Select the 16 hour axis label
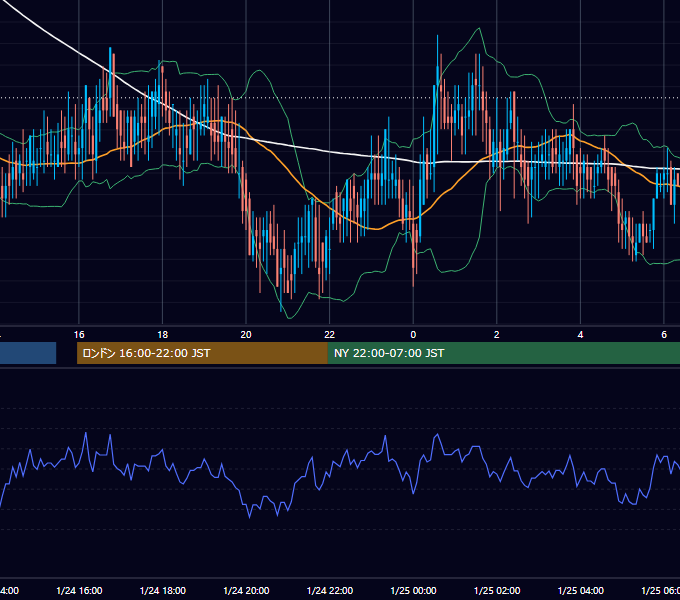This screenshot has height=600, width=680. pyautogui.click(x=79, y=335)
